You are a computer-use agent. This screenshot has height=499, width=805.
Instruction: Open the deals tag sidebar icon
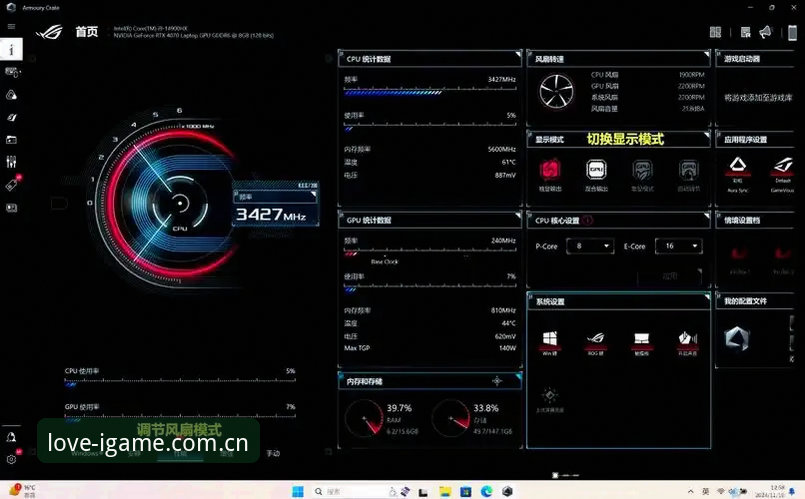11,185
